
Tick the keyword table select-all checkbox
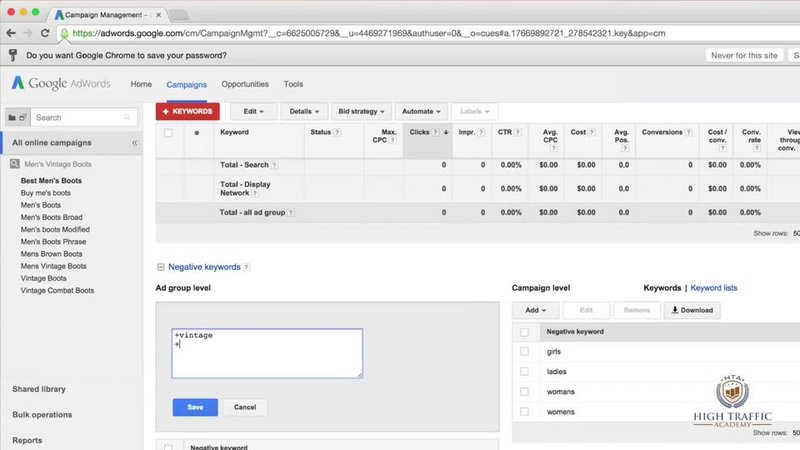(168, 133)
